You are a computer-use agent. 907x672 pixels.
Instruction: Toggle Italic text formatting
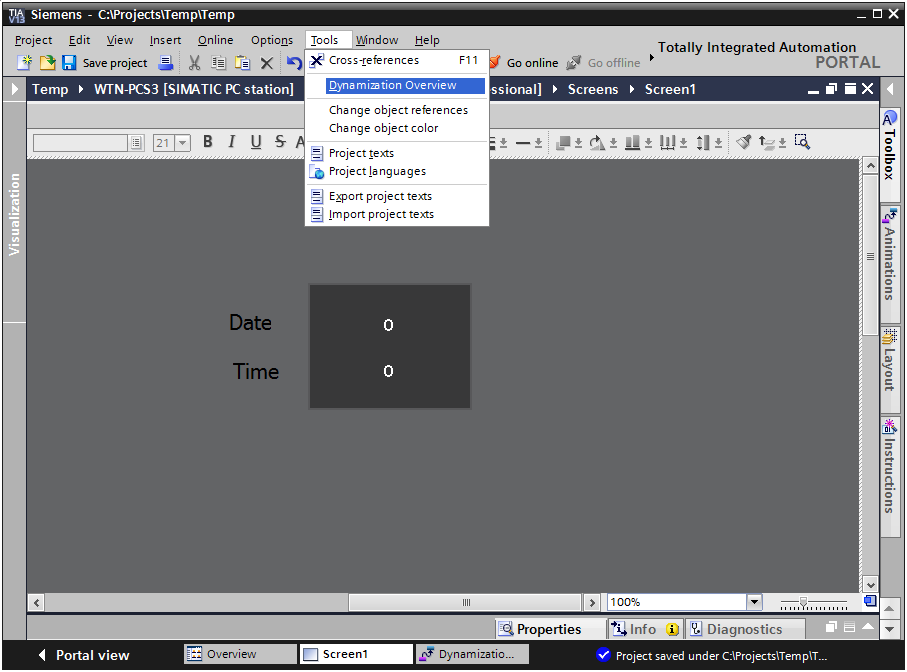pos(231,142)
